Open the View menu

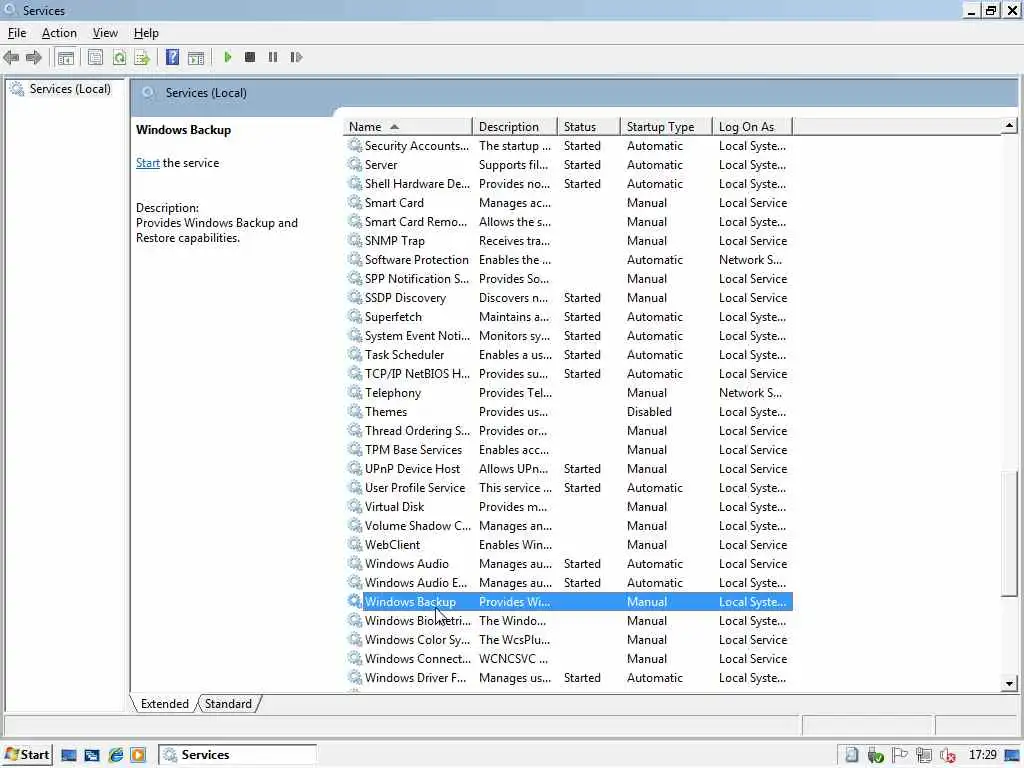pos(105,33)
